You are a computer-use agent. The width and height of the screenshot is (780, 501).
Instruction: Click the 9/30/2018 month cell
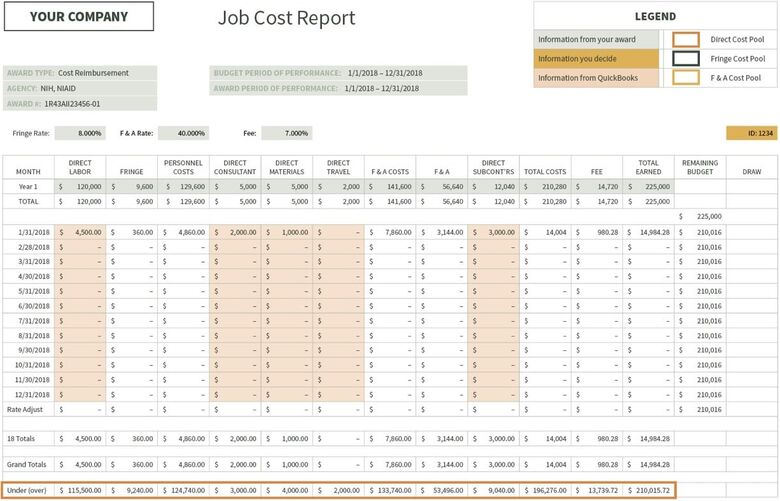[x=28, y=350]
